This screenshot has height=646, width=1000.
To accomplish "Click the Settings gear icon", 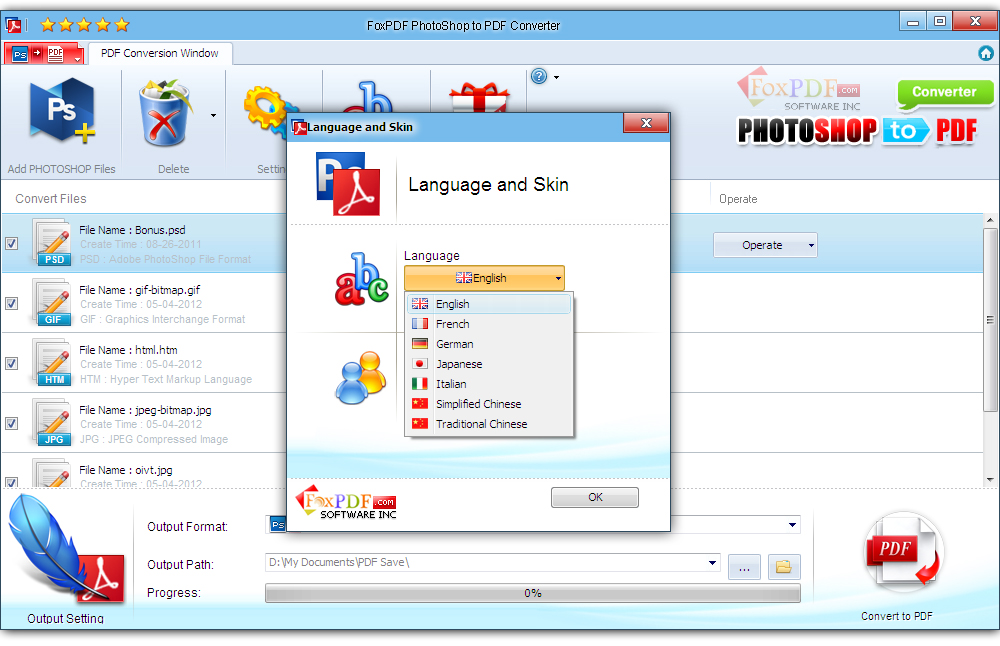I will pos(265,112).
